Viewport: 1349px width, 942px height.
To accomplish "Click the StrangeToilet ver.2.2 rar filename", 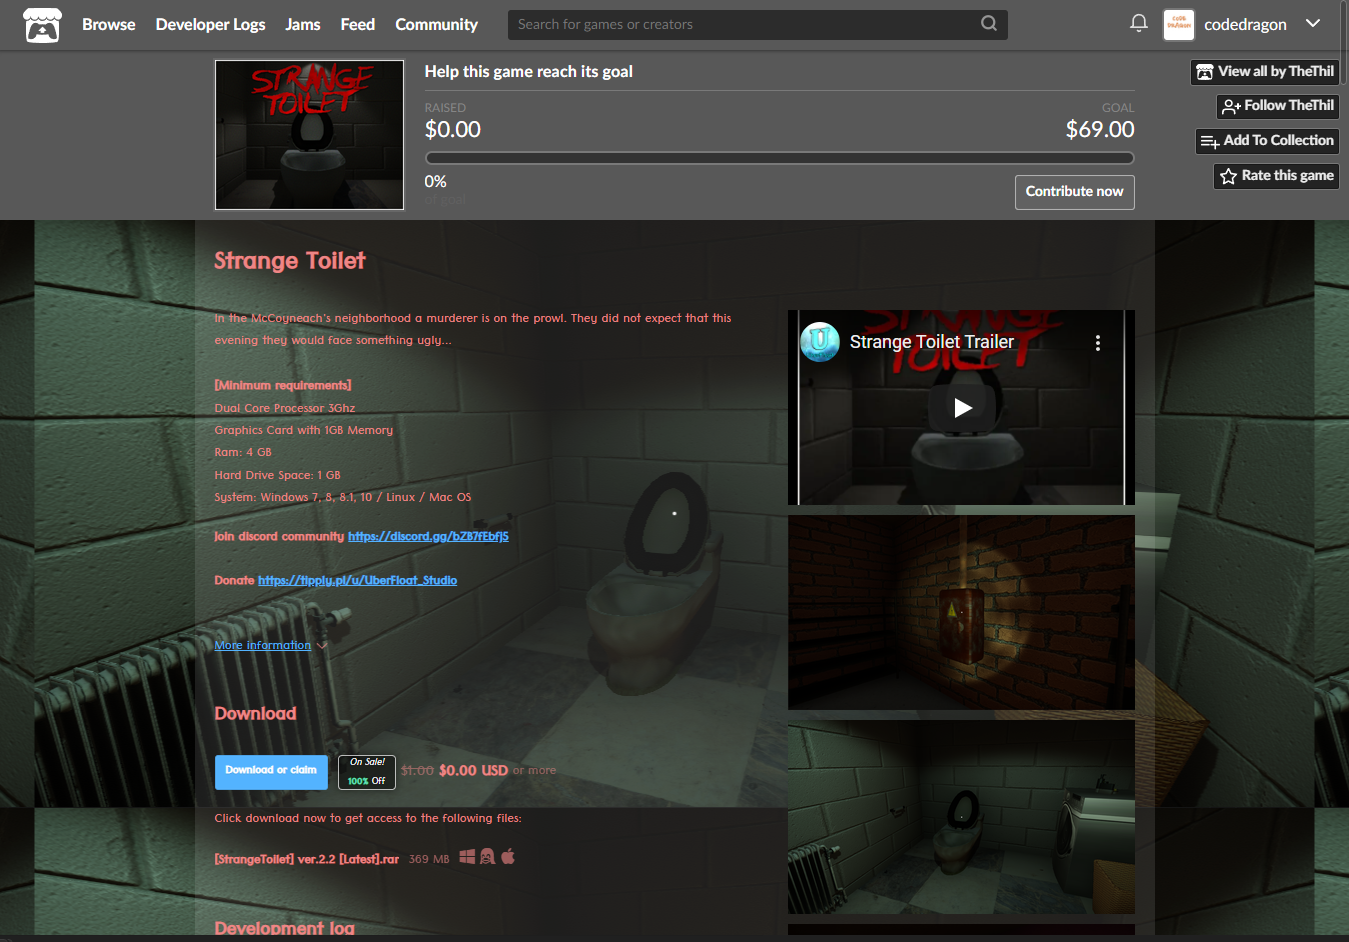I will [x=306, y=859].
